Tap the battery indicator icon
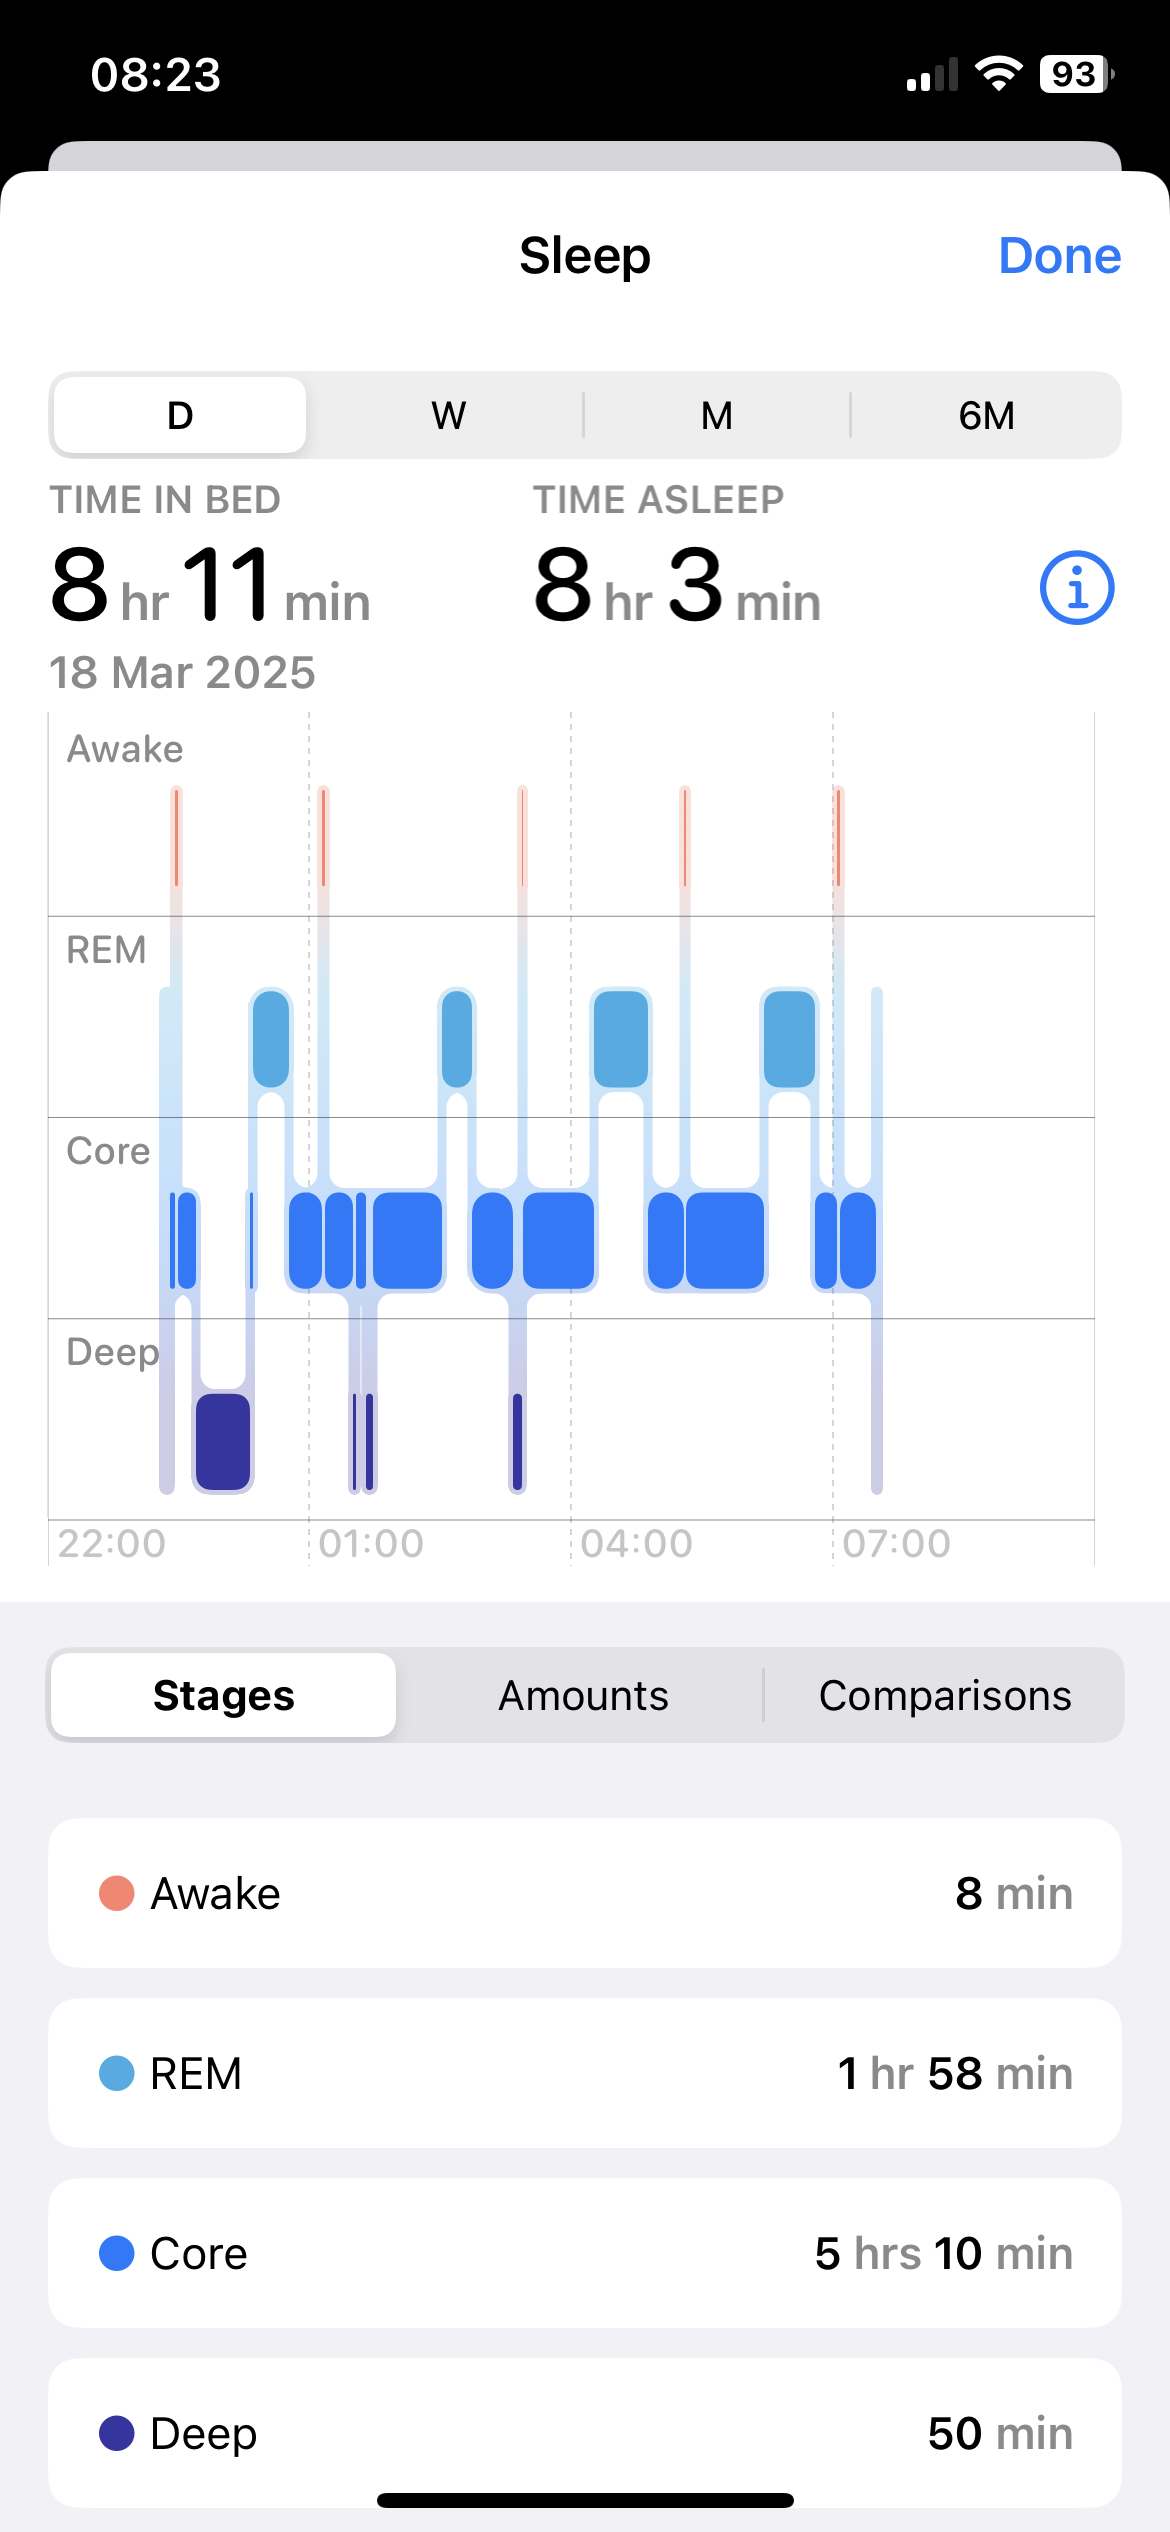 click(1076, 74)
